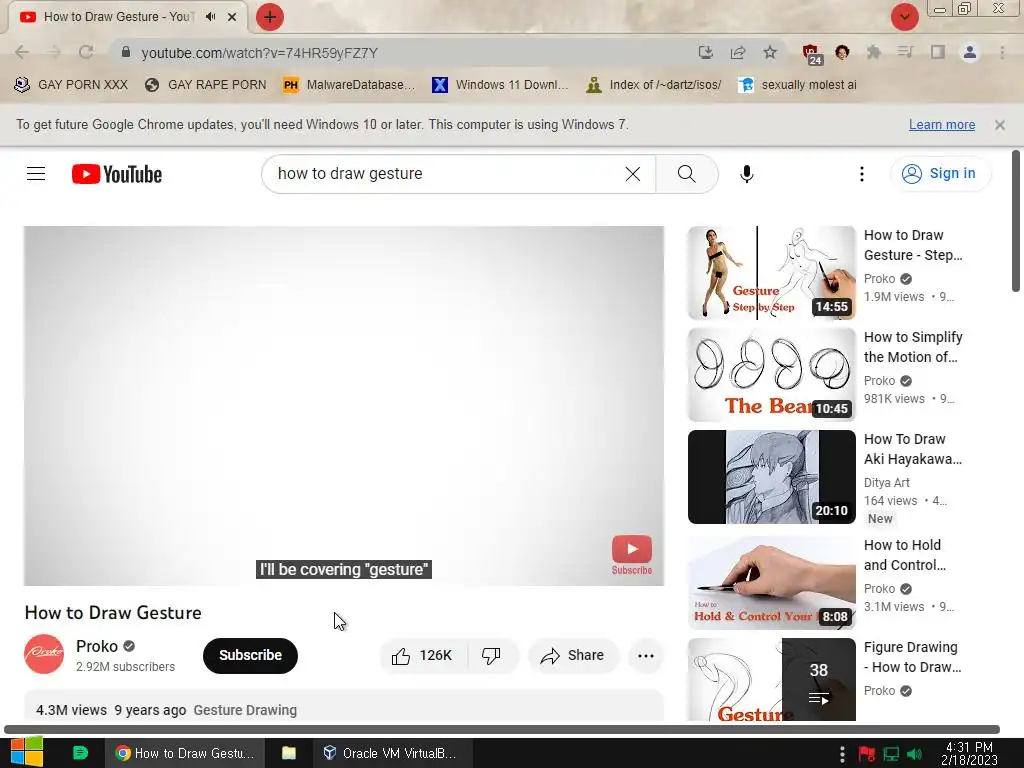
Task: Open the Chrome profile icon
Action: coord(970,52)
